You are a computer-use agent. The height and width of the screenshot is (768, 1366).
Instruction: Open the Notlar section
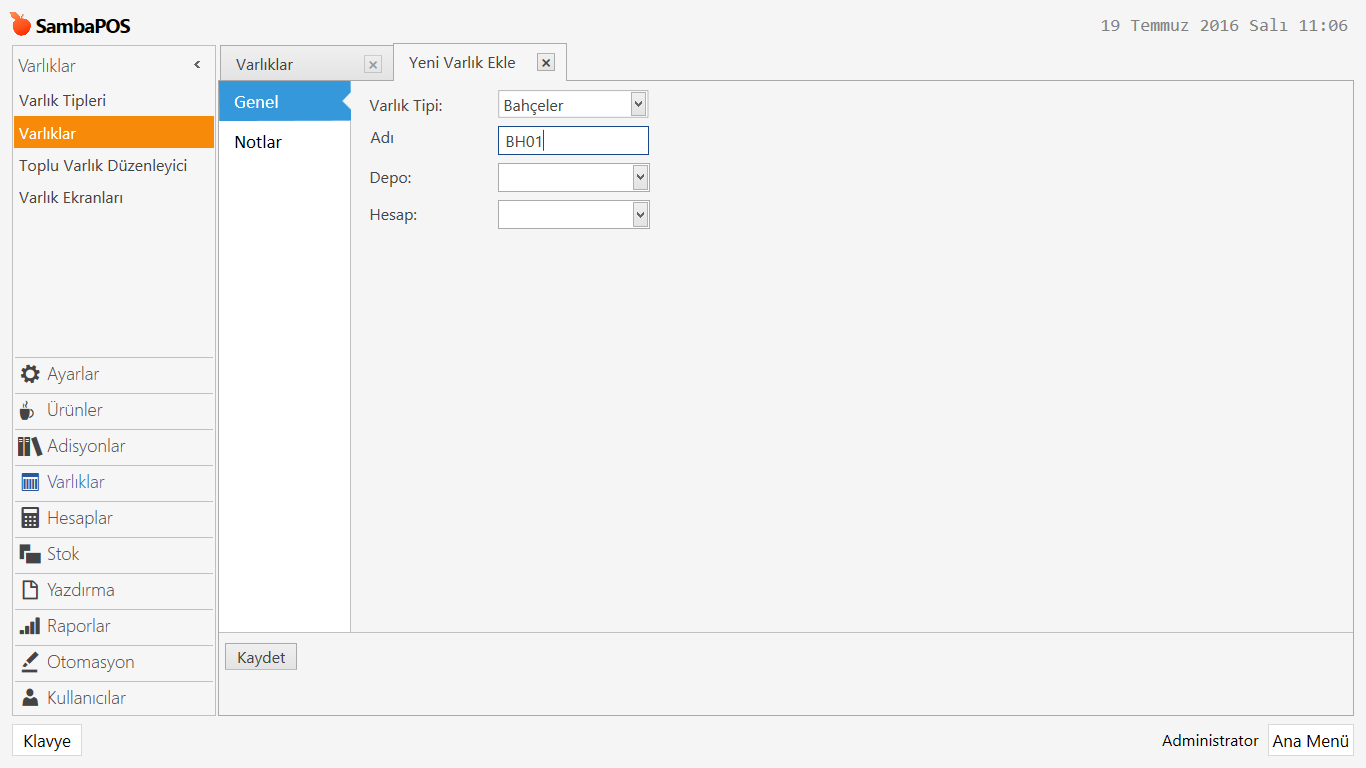(x=285, y=142)
